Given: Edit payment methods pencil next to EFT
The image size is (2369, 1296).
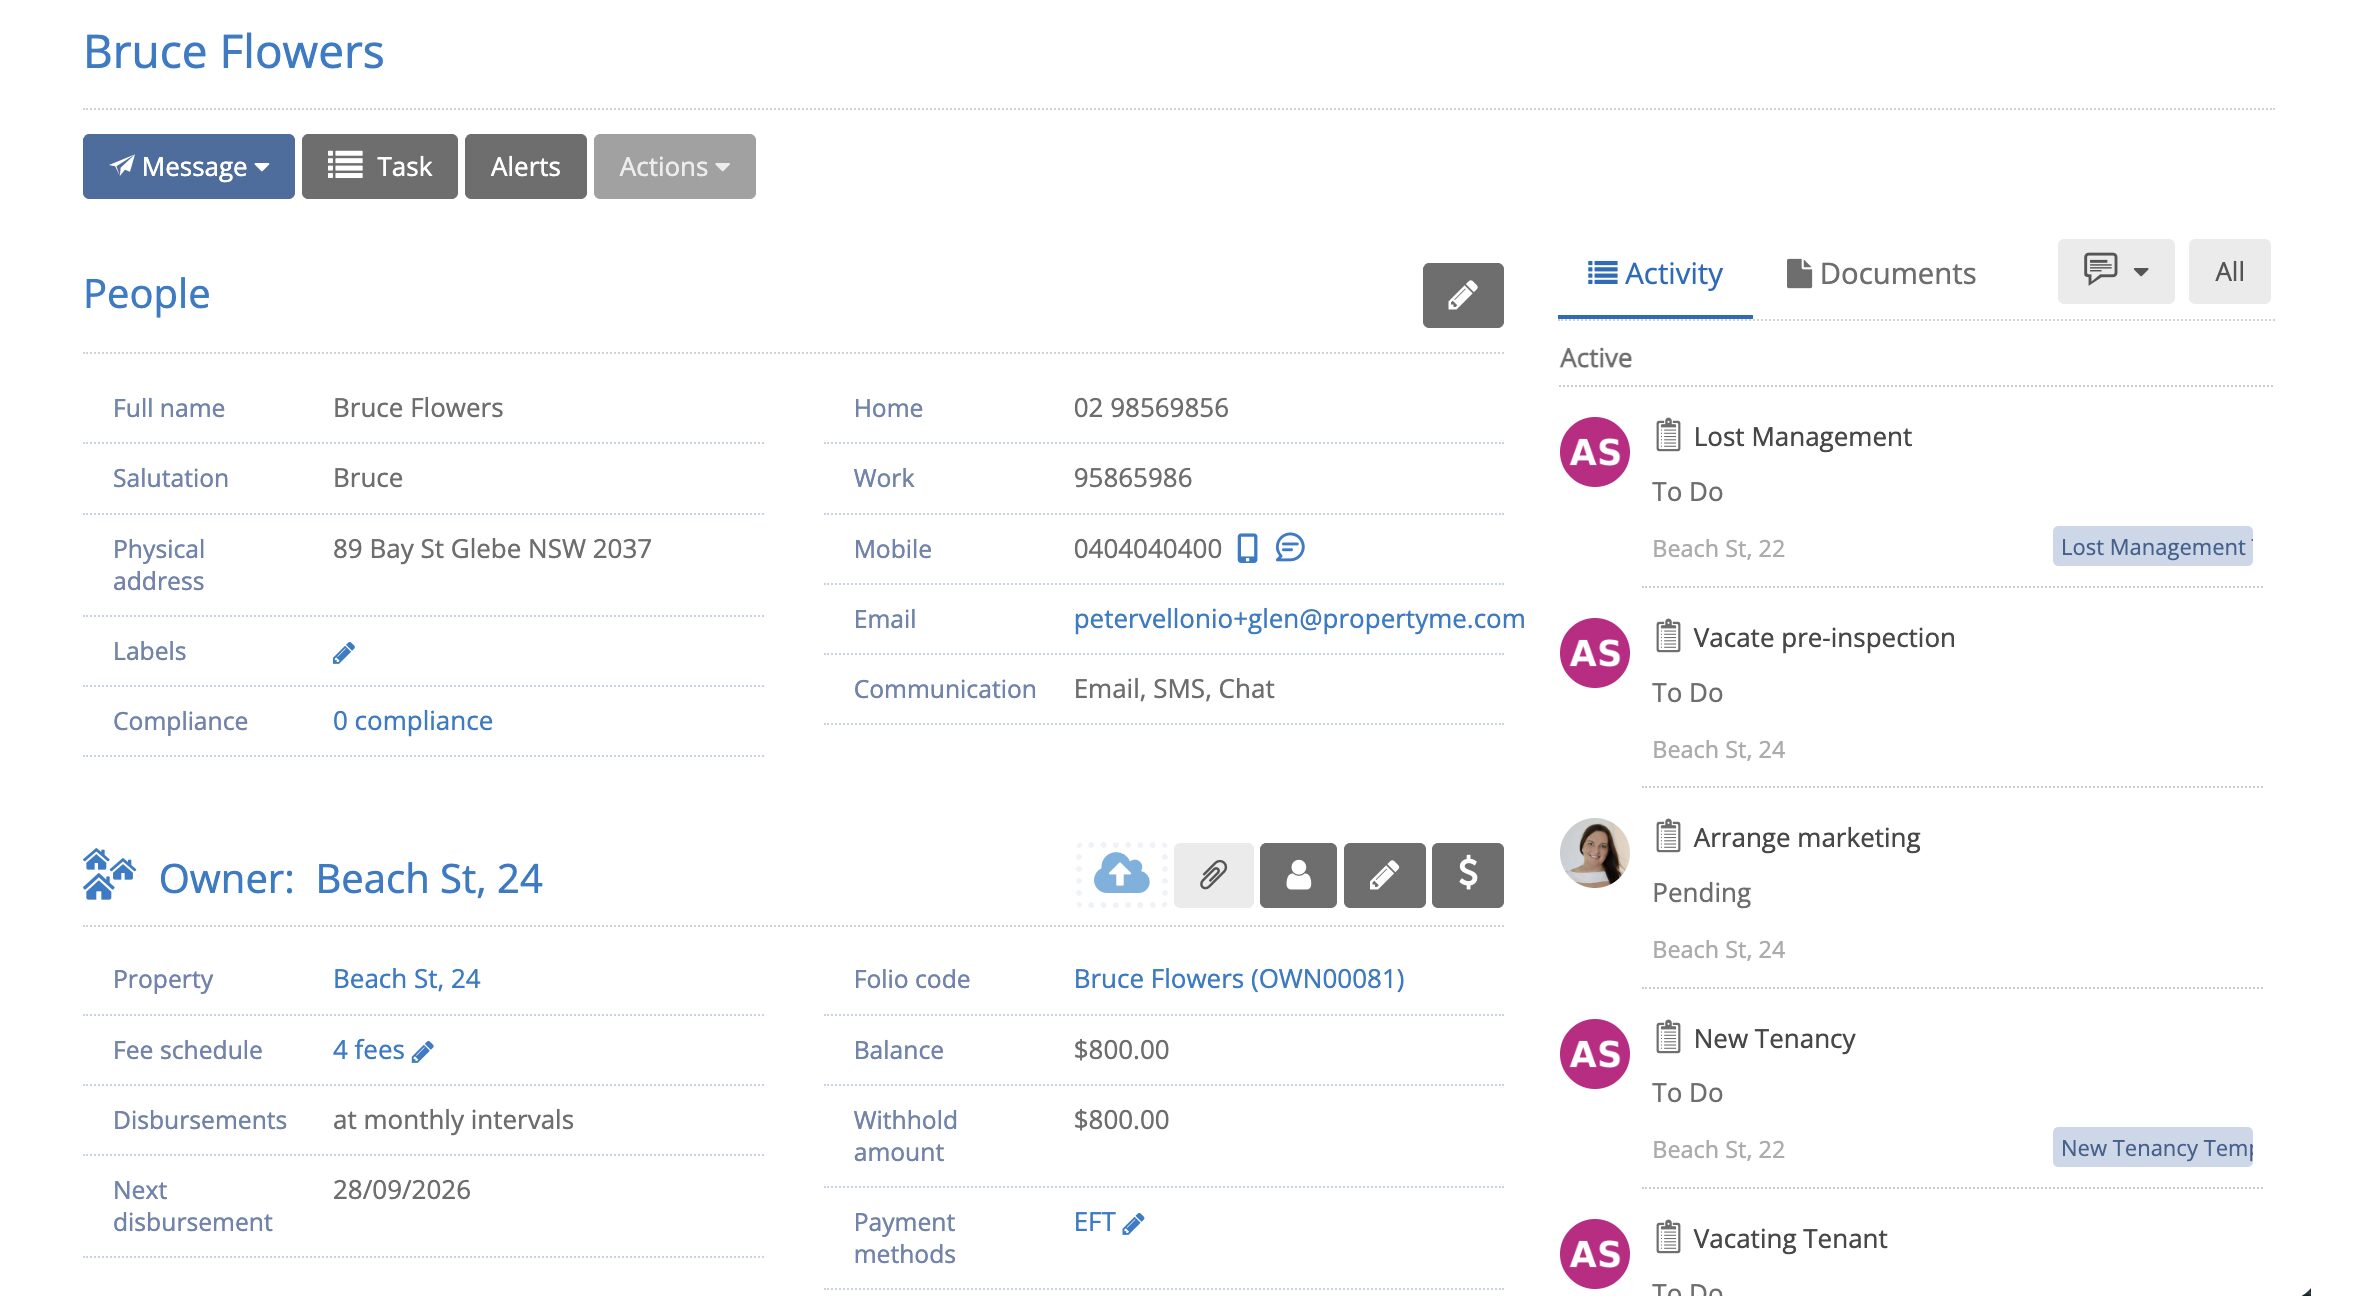Looking at the screenshot, I should pyautogui.click(x=1133, y=1223).
